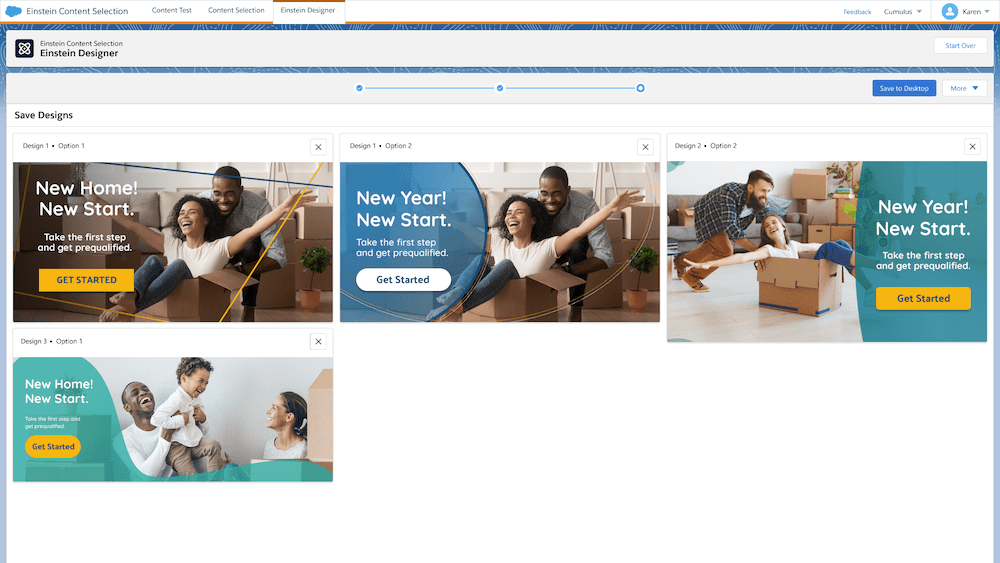Switch to the Content Selection tab
This screenshot has width=1000, height=563.
(236, 10)
